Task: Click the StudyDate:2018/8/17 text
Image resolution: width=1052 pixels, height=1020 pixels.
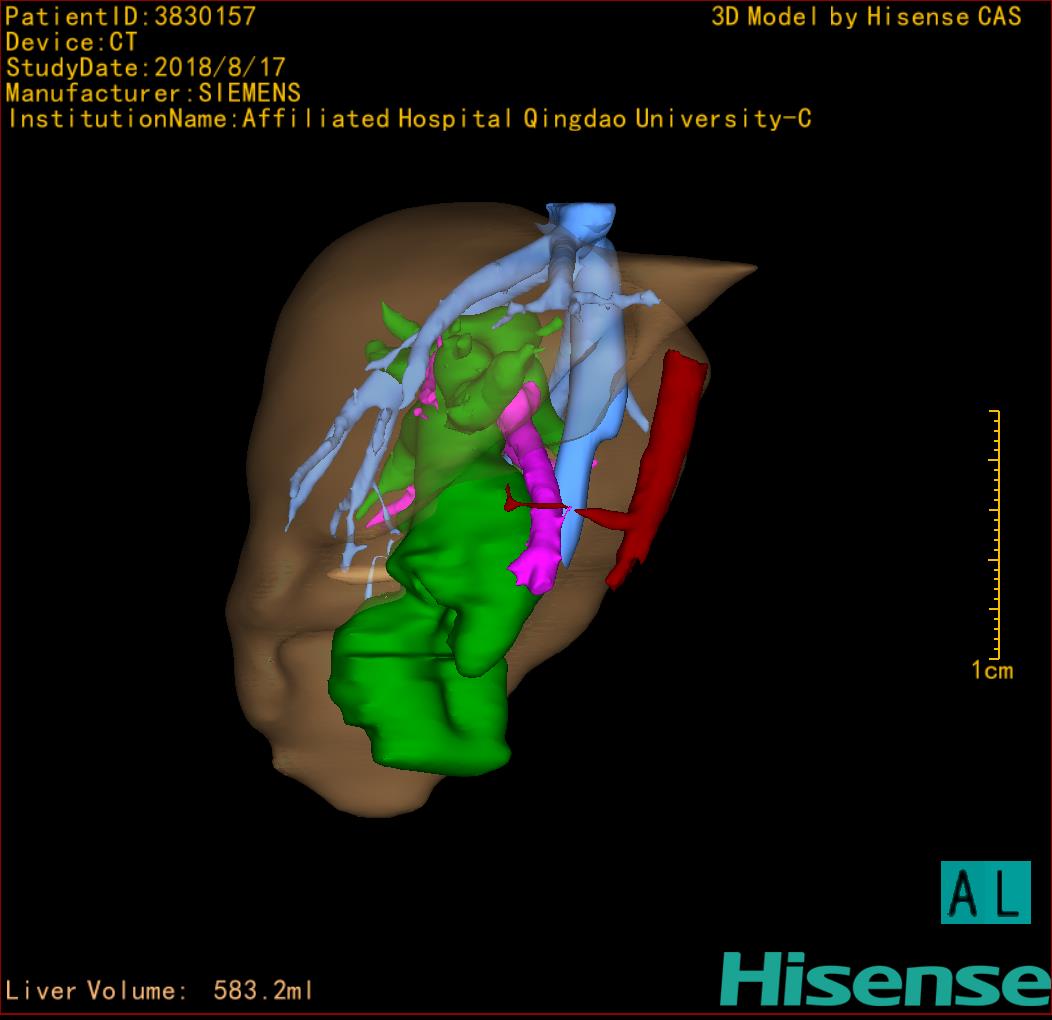Action: click(x=146, y=68)
